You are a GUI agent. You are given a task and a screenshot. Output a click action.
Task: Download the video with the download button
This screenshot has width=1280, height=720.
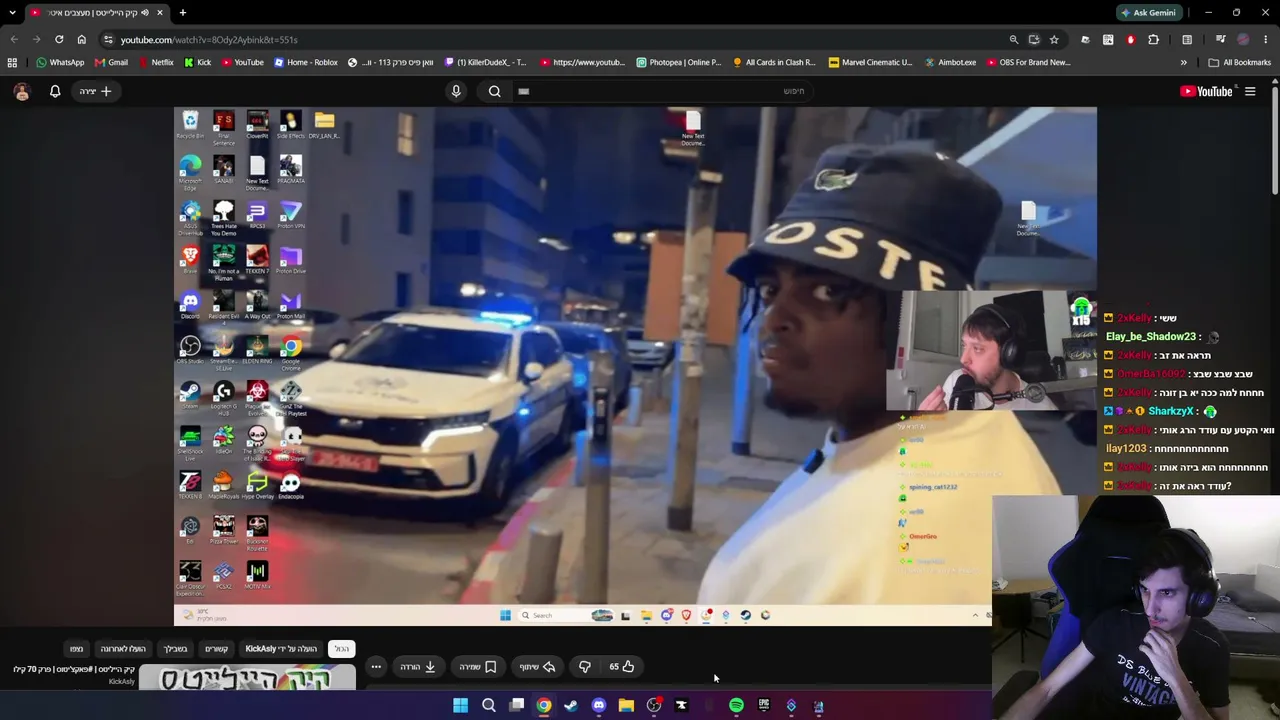(418, 666)
